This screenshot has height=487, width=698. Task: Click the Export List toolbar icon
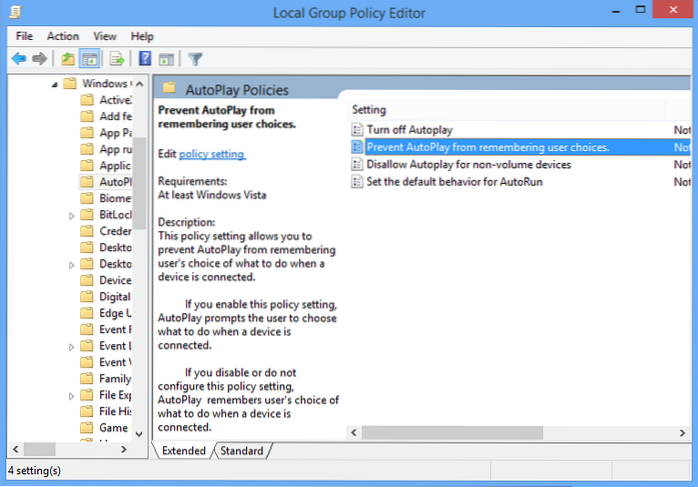pos(116,58)
